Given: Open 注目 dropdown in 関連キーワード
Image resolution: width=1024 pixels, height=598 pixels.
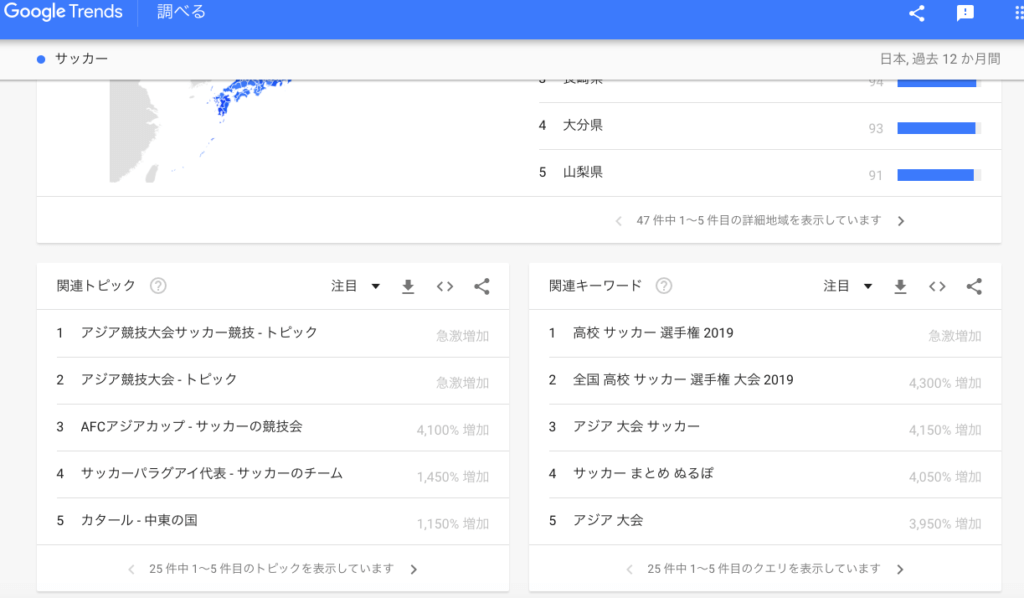Looking at the screenshot, I should tap(848, 286).
